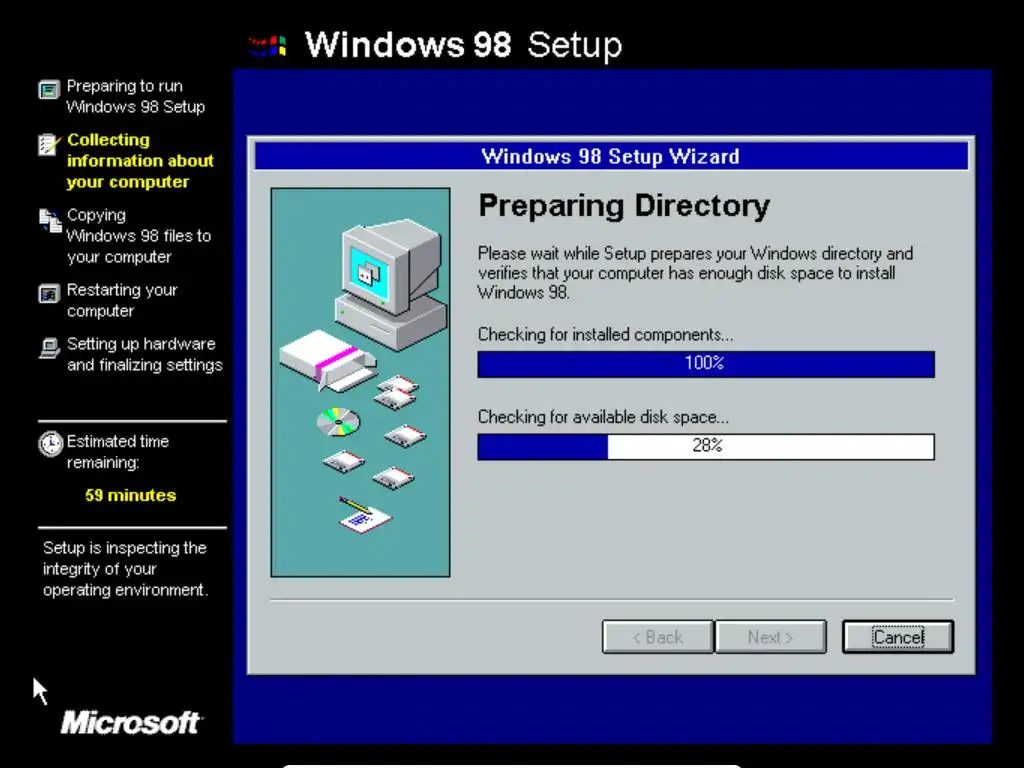
Task: Click the notepad and pencil illustration
Action: [x=364, y=515]
